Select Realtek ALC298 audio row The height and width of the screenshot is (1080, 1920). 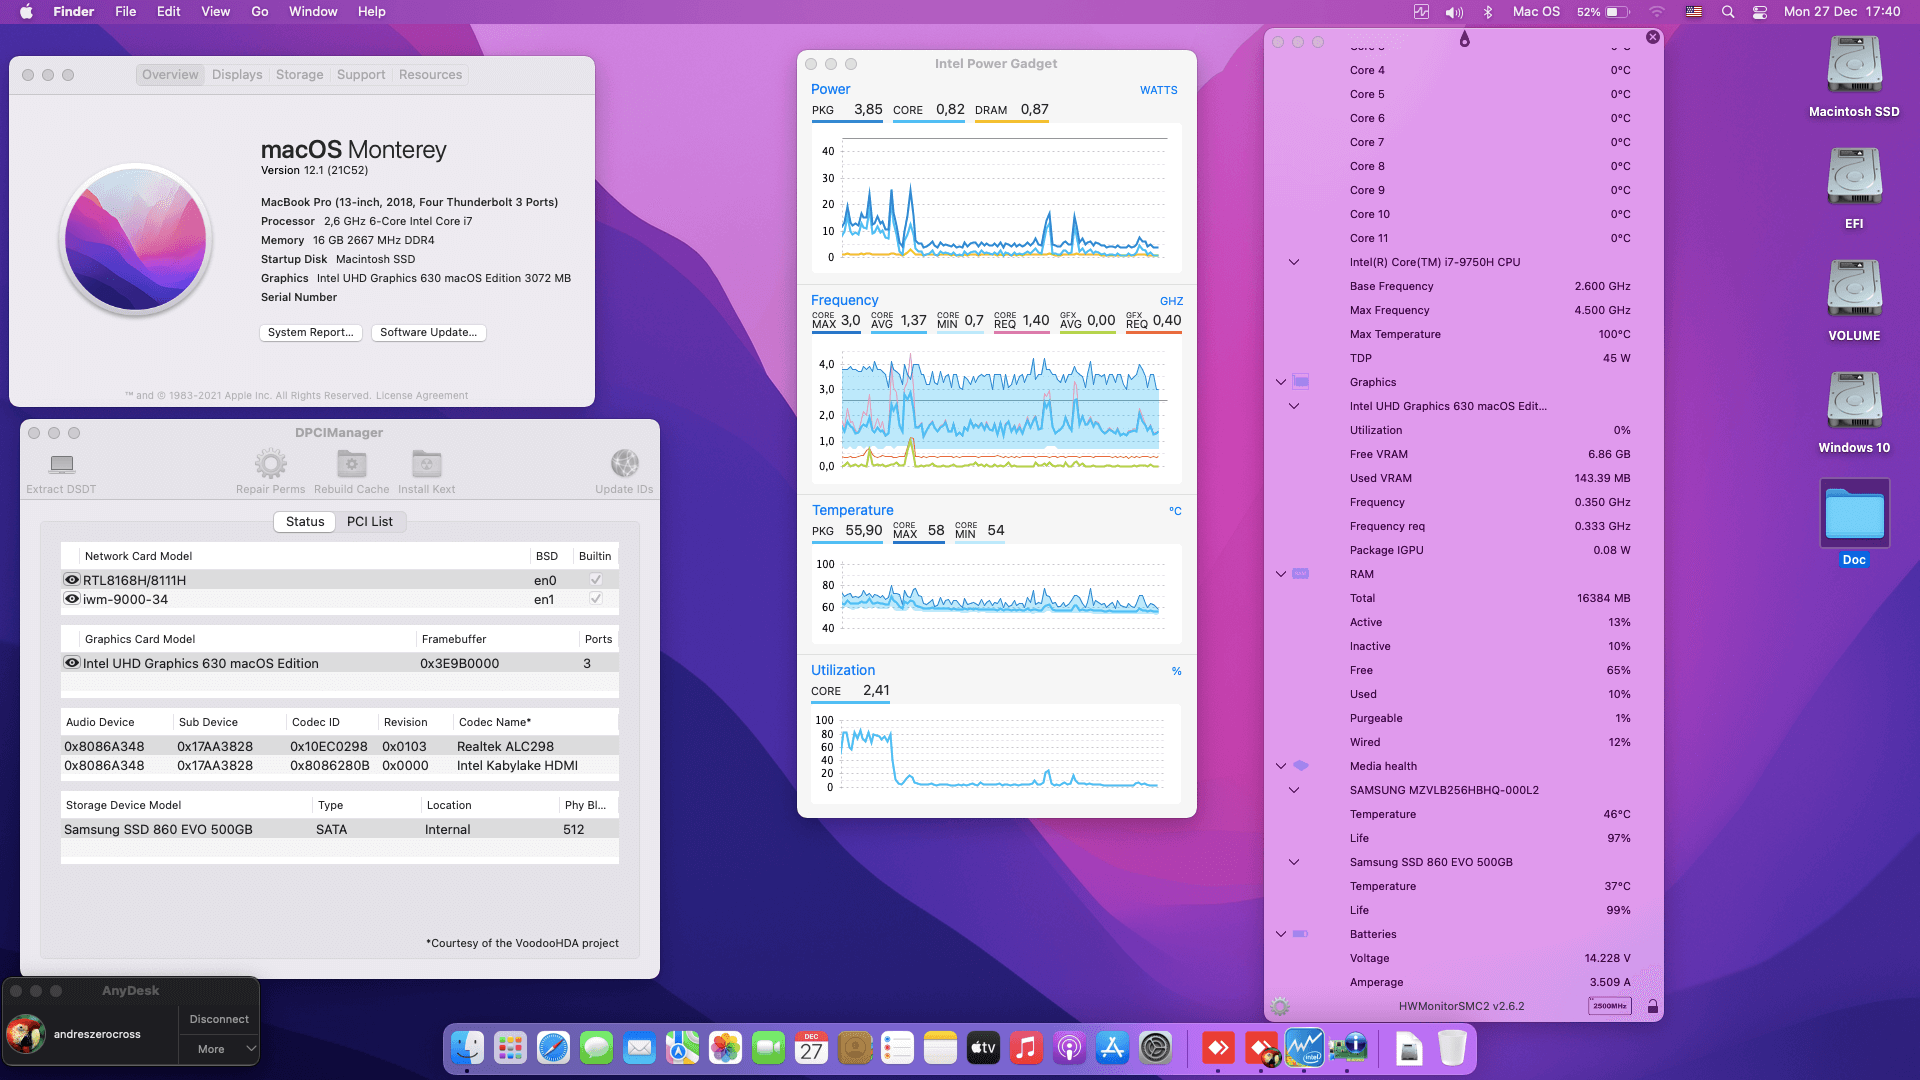point(340,746)
